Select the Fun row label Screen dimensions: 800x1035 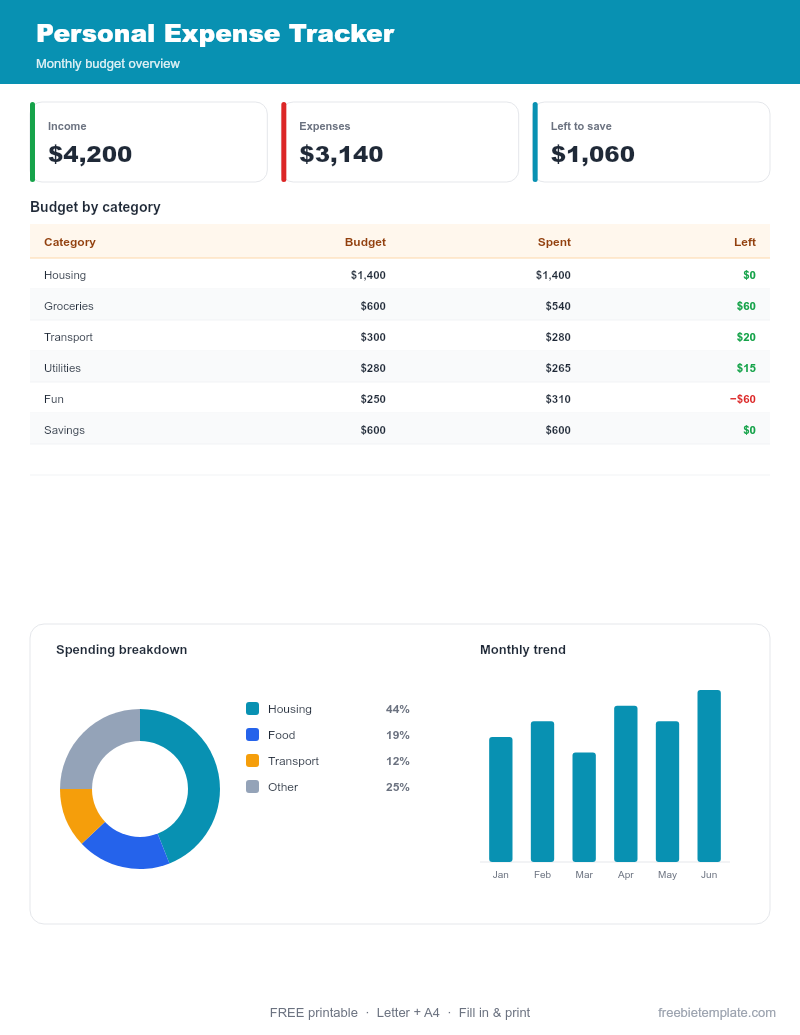53,399
